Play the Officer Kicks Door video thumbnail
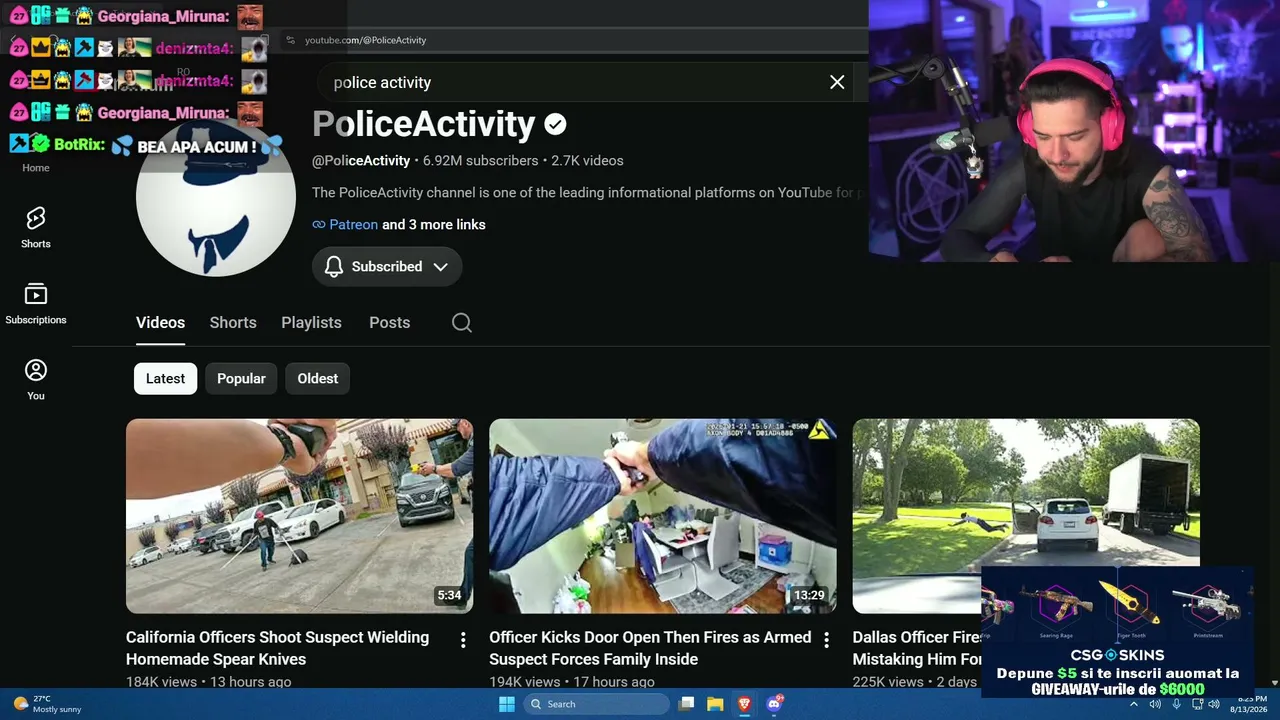The image size is (1280, 720). [x=663, y=516]
